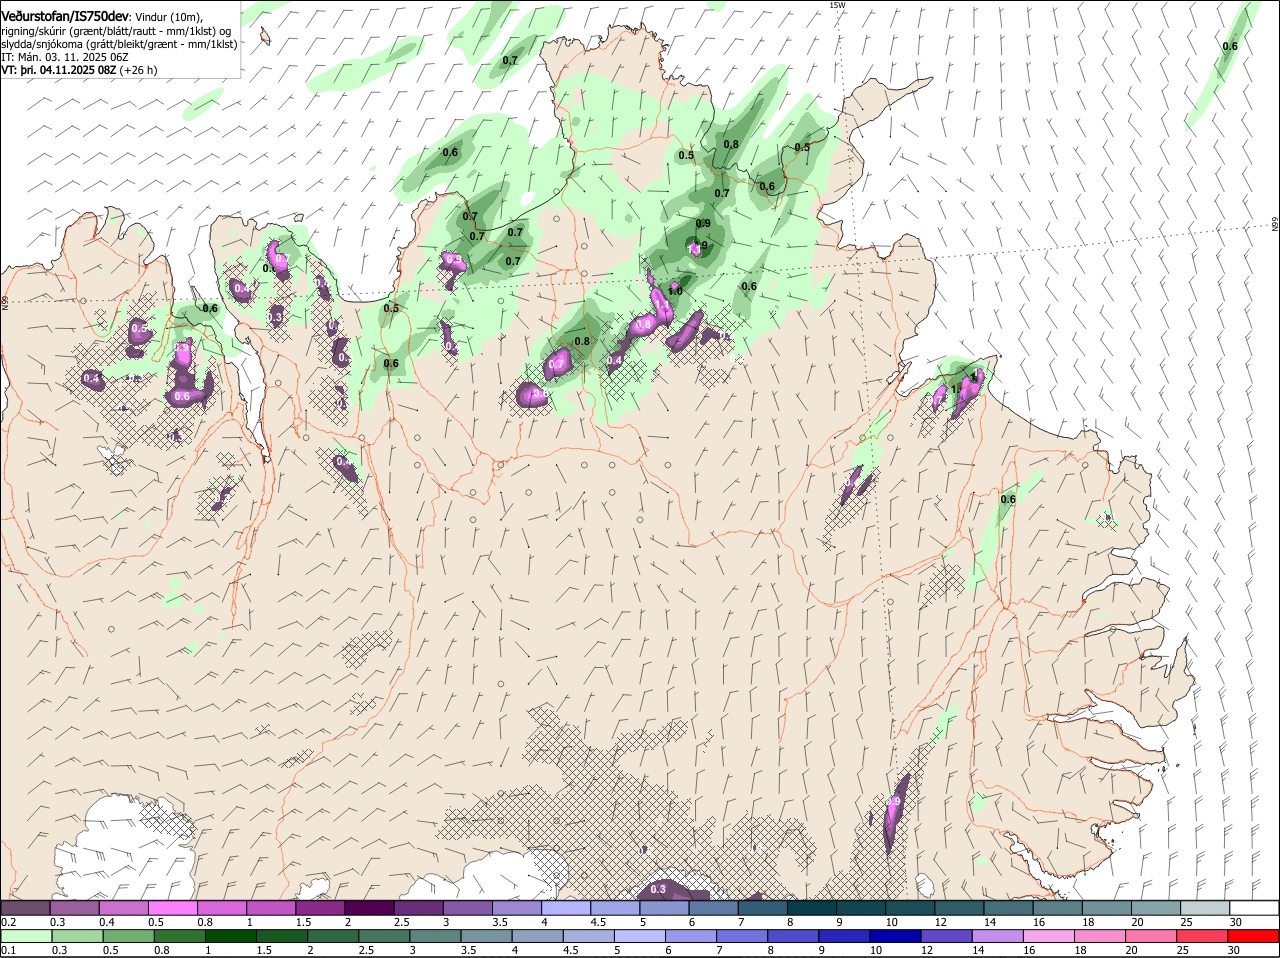Image resolution: width=1280 pixels, height=958 pixels.
Task: Select upper legend swatch between 0.5 and 0.8
Action: 172,908
